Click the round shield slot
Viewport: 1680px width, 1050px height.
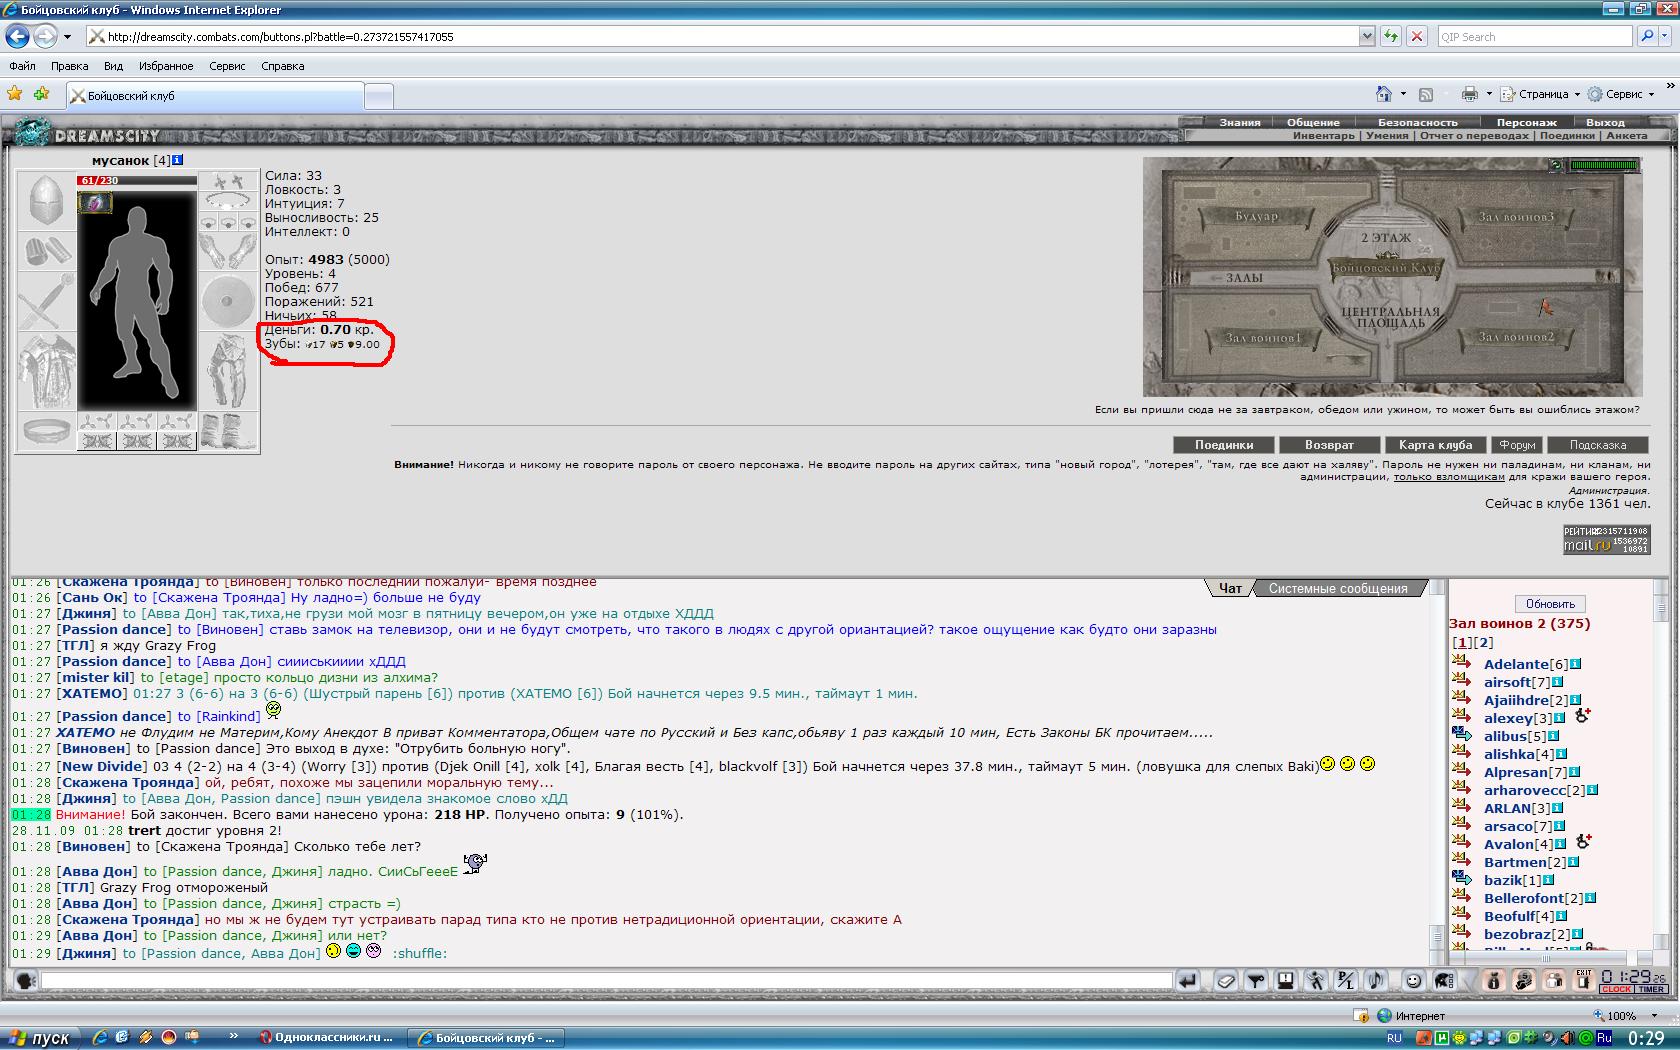229,302
